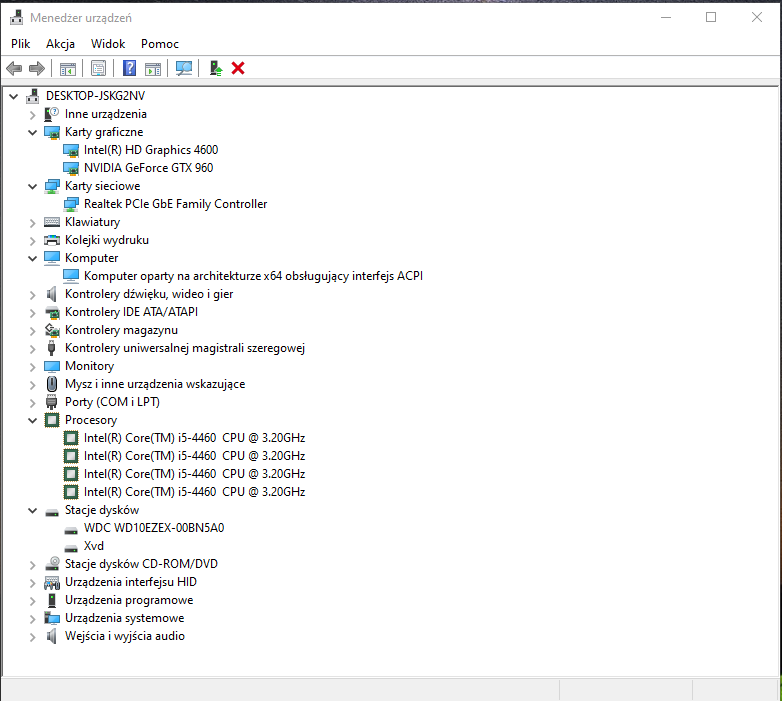The image size is (782, 701).
Task: Click the Karty sieciowe network icon
Action: coord(51,186)
